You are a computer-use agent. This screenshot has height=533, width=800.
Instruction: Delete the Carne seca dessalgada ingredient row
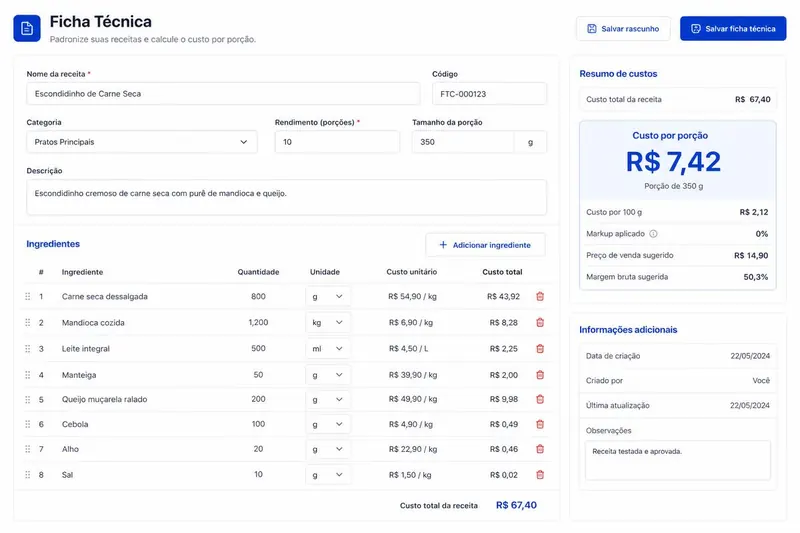coord(540,296)
